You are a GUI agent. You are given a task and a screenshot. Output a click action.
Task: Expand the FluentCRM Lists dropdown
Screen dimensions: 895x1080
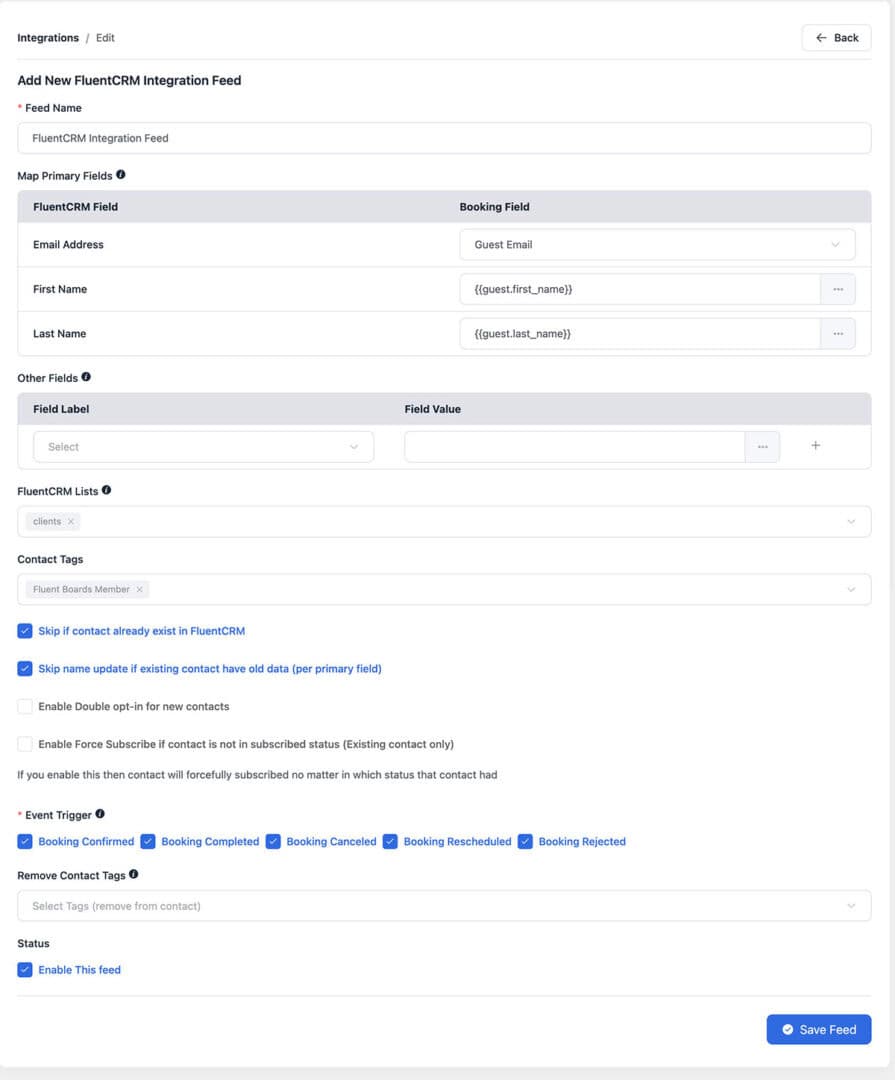point(851,521)
